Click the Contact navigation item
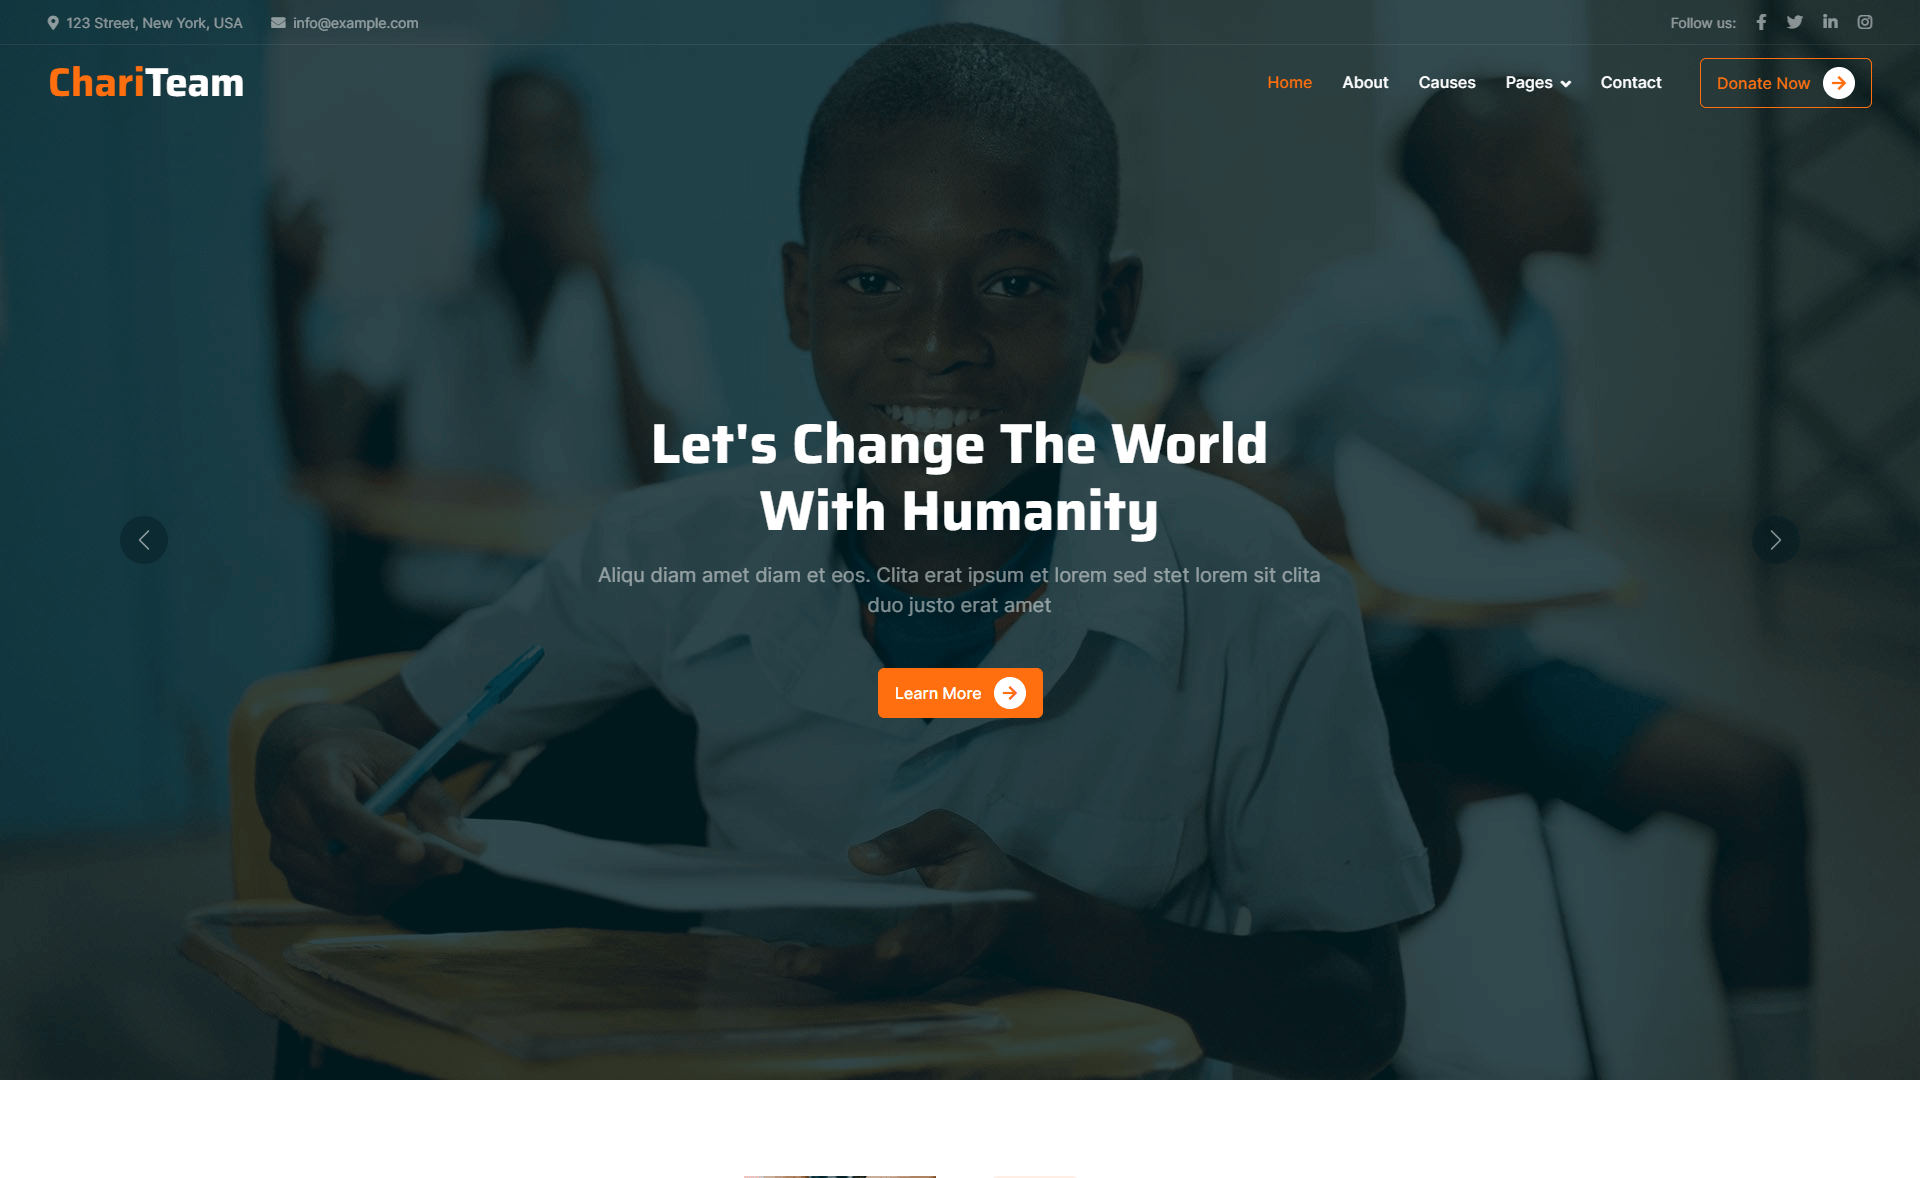 [1631, 82]
